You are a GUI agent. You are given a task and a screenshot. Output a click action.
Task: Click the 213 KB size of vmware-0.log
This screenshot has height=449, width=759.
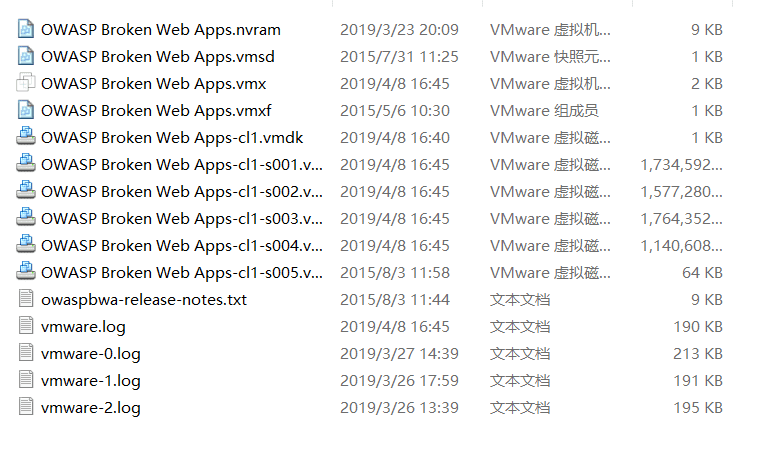(698, 354)
